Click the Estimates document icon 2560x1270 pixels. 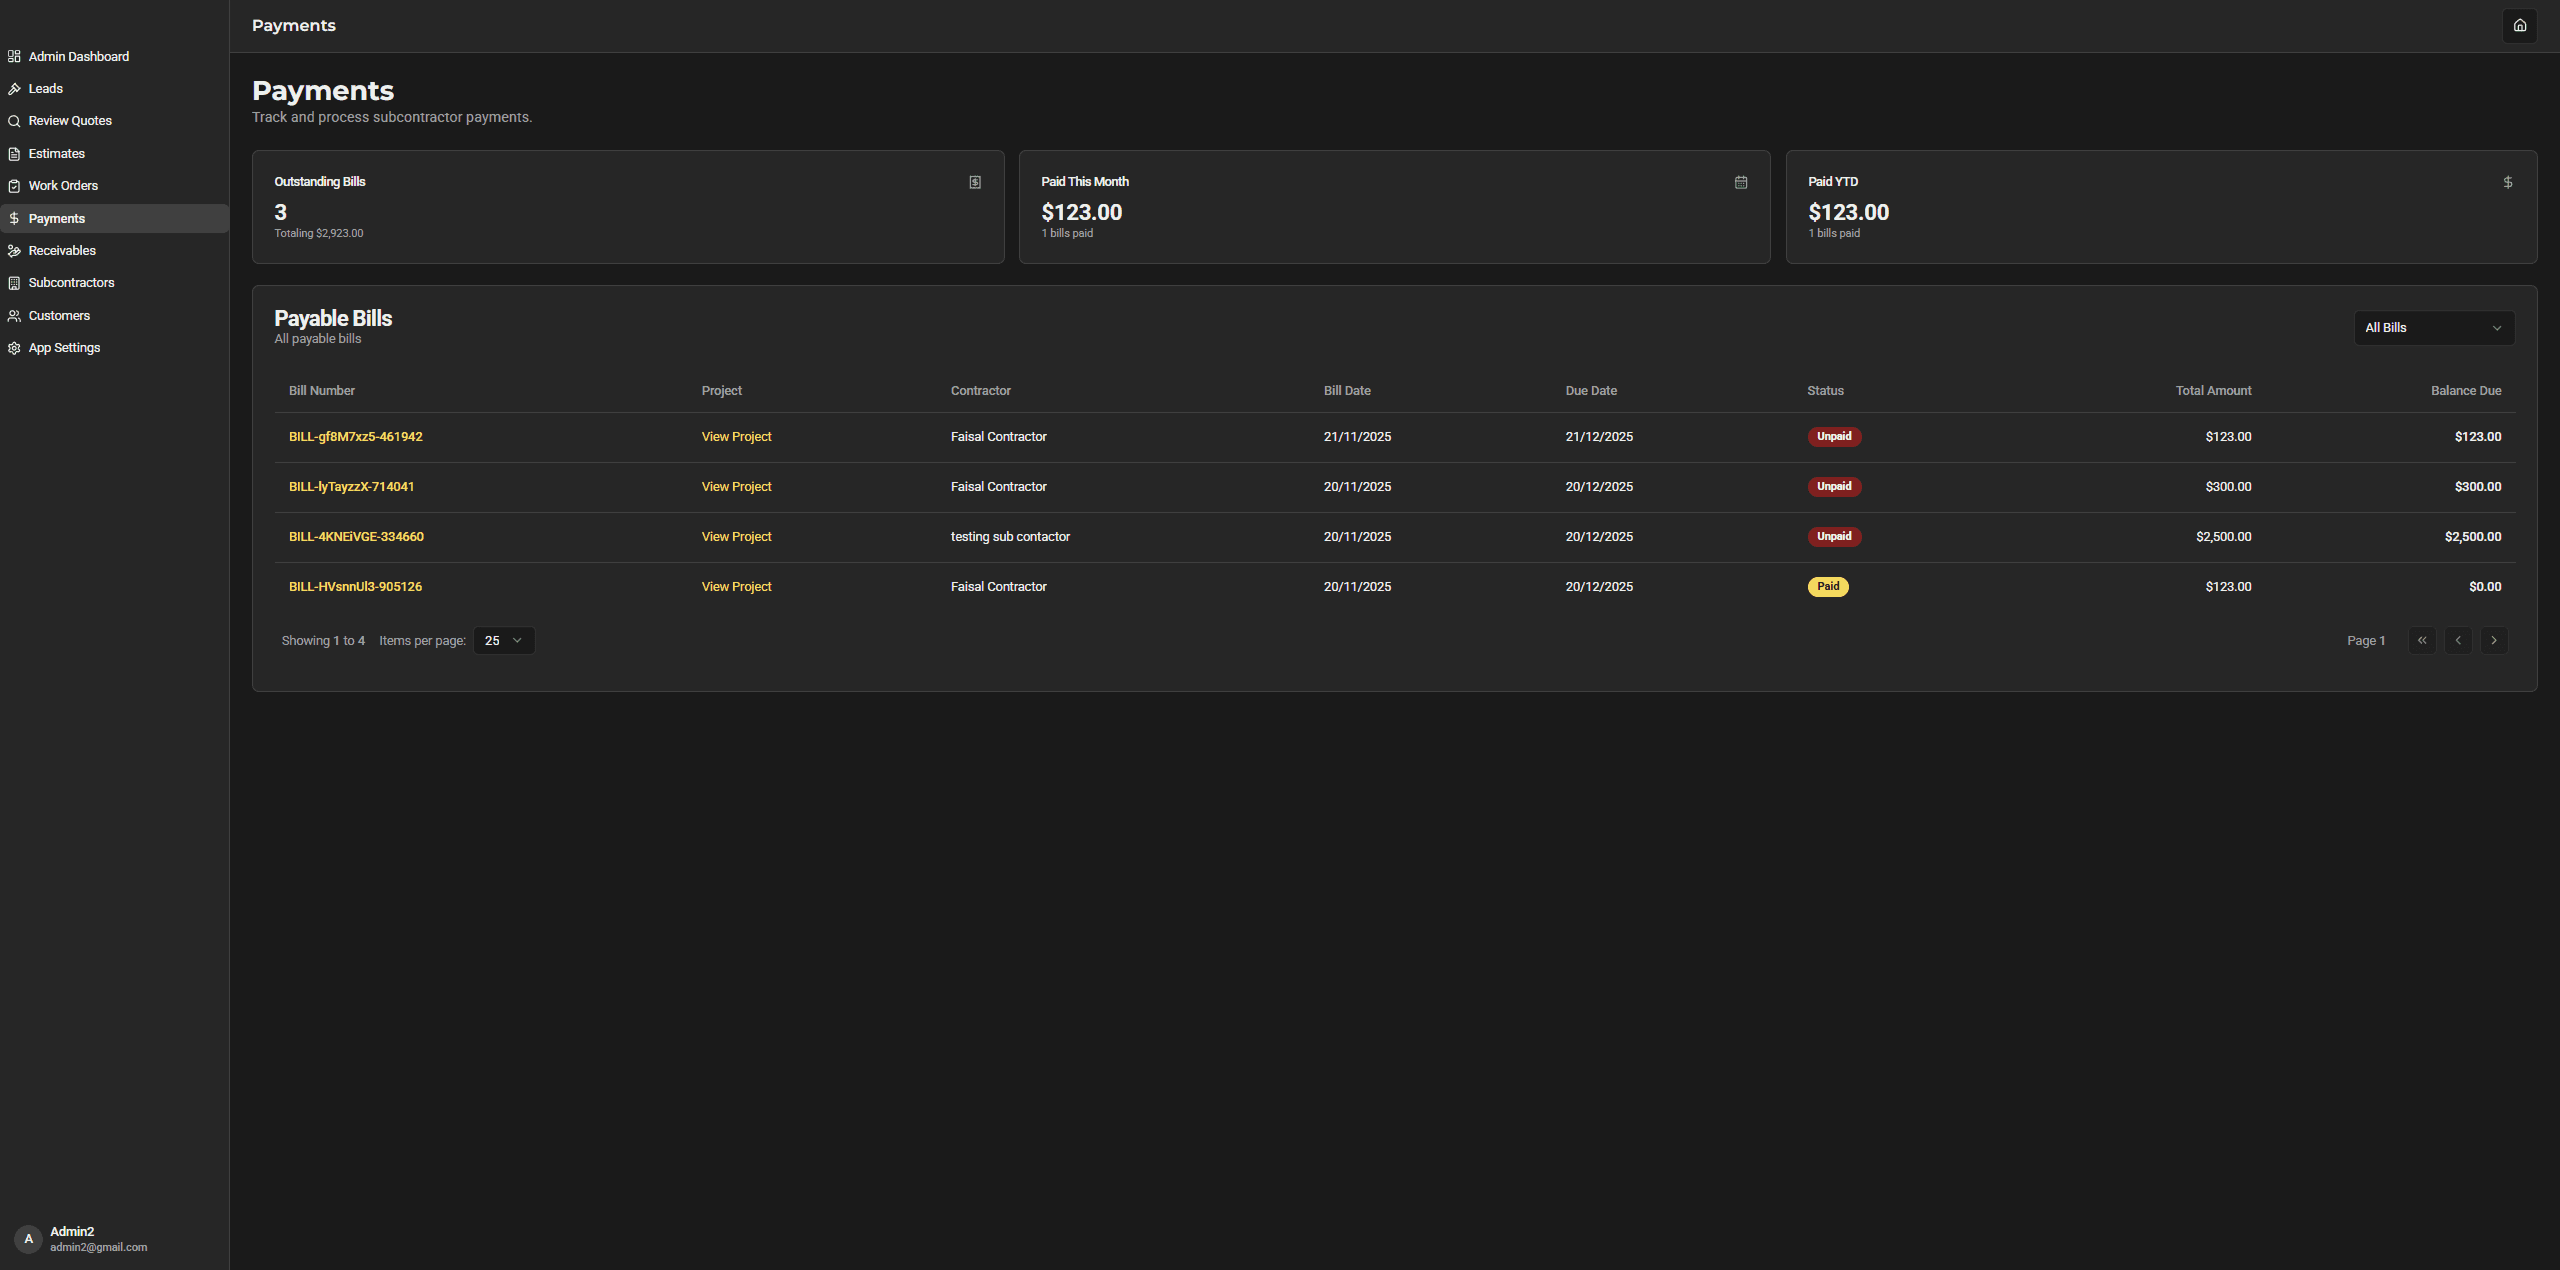(14, 154)
